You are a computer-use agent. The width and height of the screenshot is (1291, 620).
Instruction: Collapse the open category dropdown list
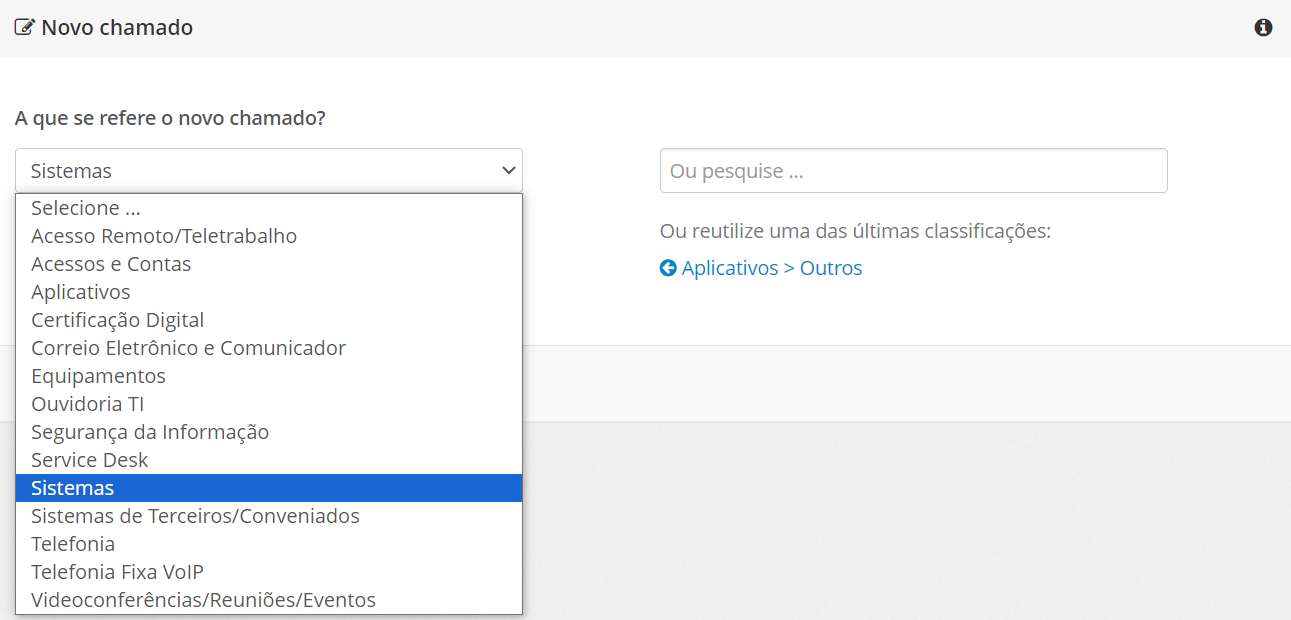point(268,170)
